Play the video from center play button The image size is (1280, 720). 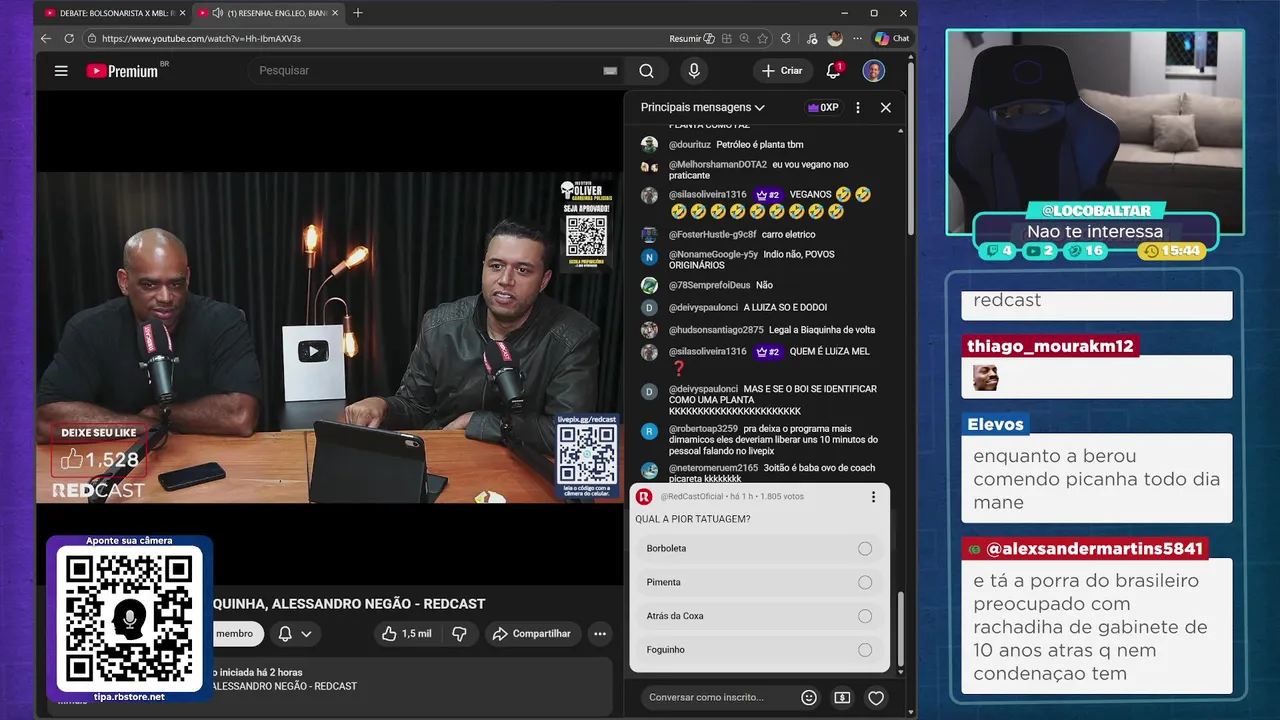[x=313, y=351]
